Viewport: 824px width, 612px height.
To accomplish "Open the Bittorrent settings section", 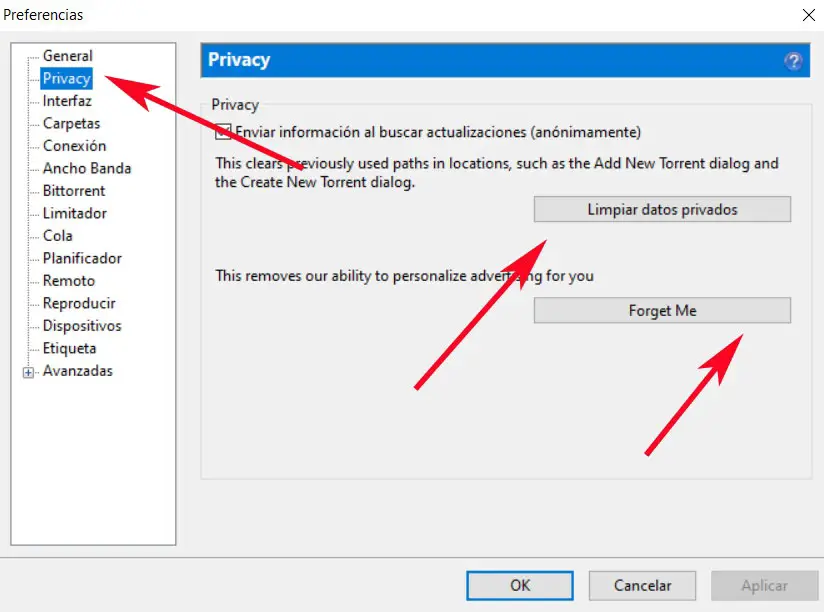I will [x=74, y=191].
